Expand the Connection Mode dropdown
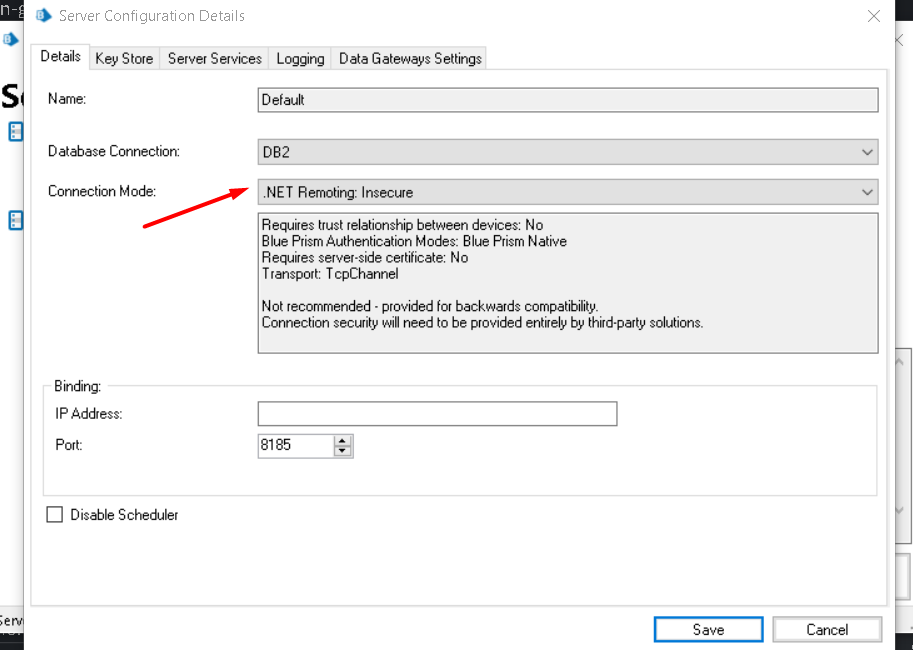The image size is (913, 650). pyautogui.click(x=866, y=192)
